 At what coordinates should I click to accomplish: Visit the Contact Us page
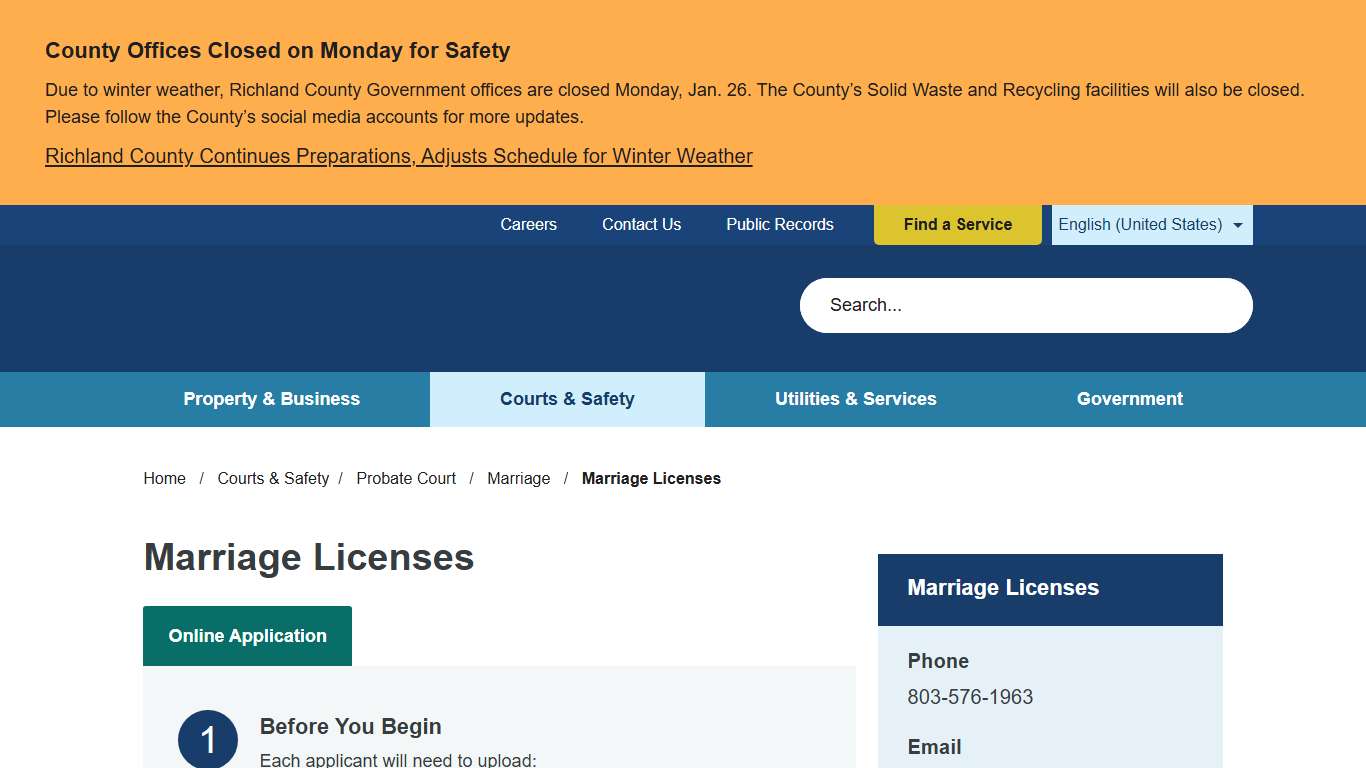[641, 224]
